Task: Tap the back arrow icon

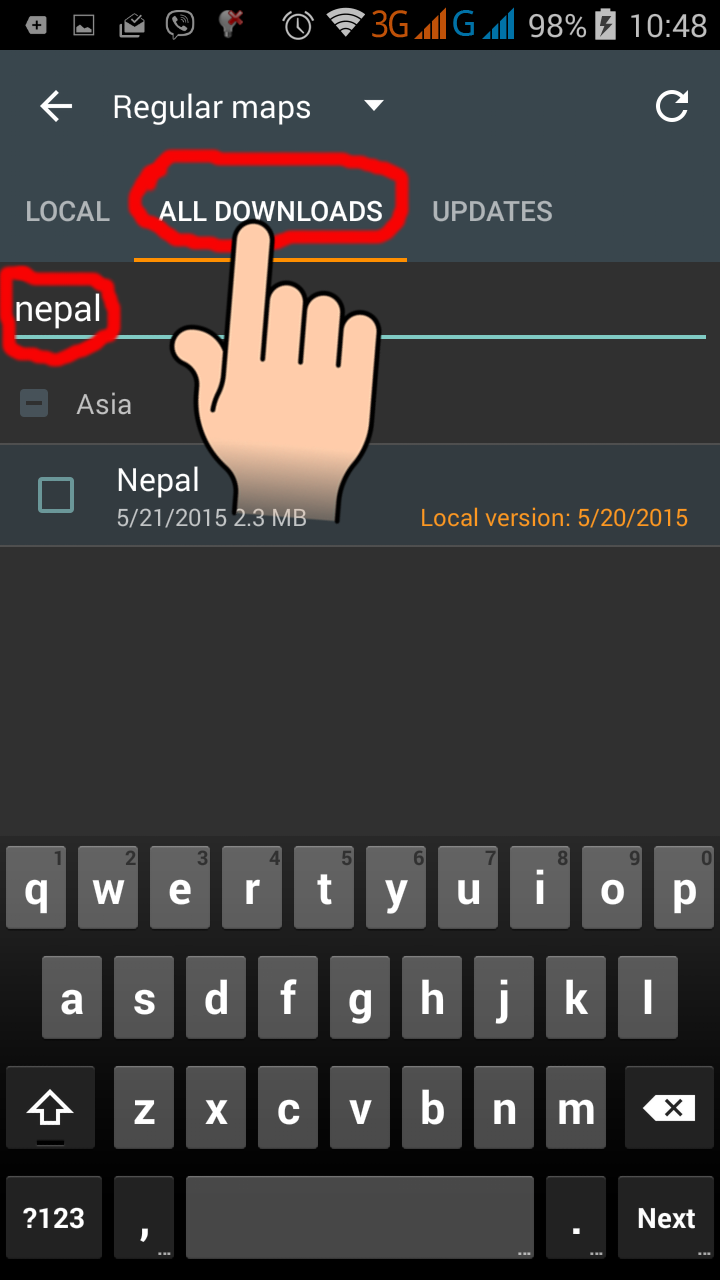Action: pyautogui.click(x=56, y=106)
